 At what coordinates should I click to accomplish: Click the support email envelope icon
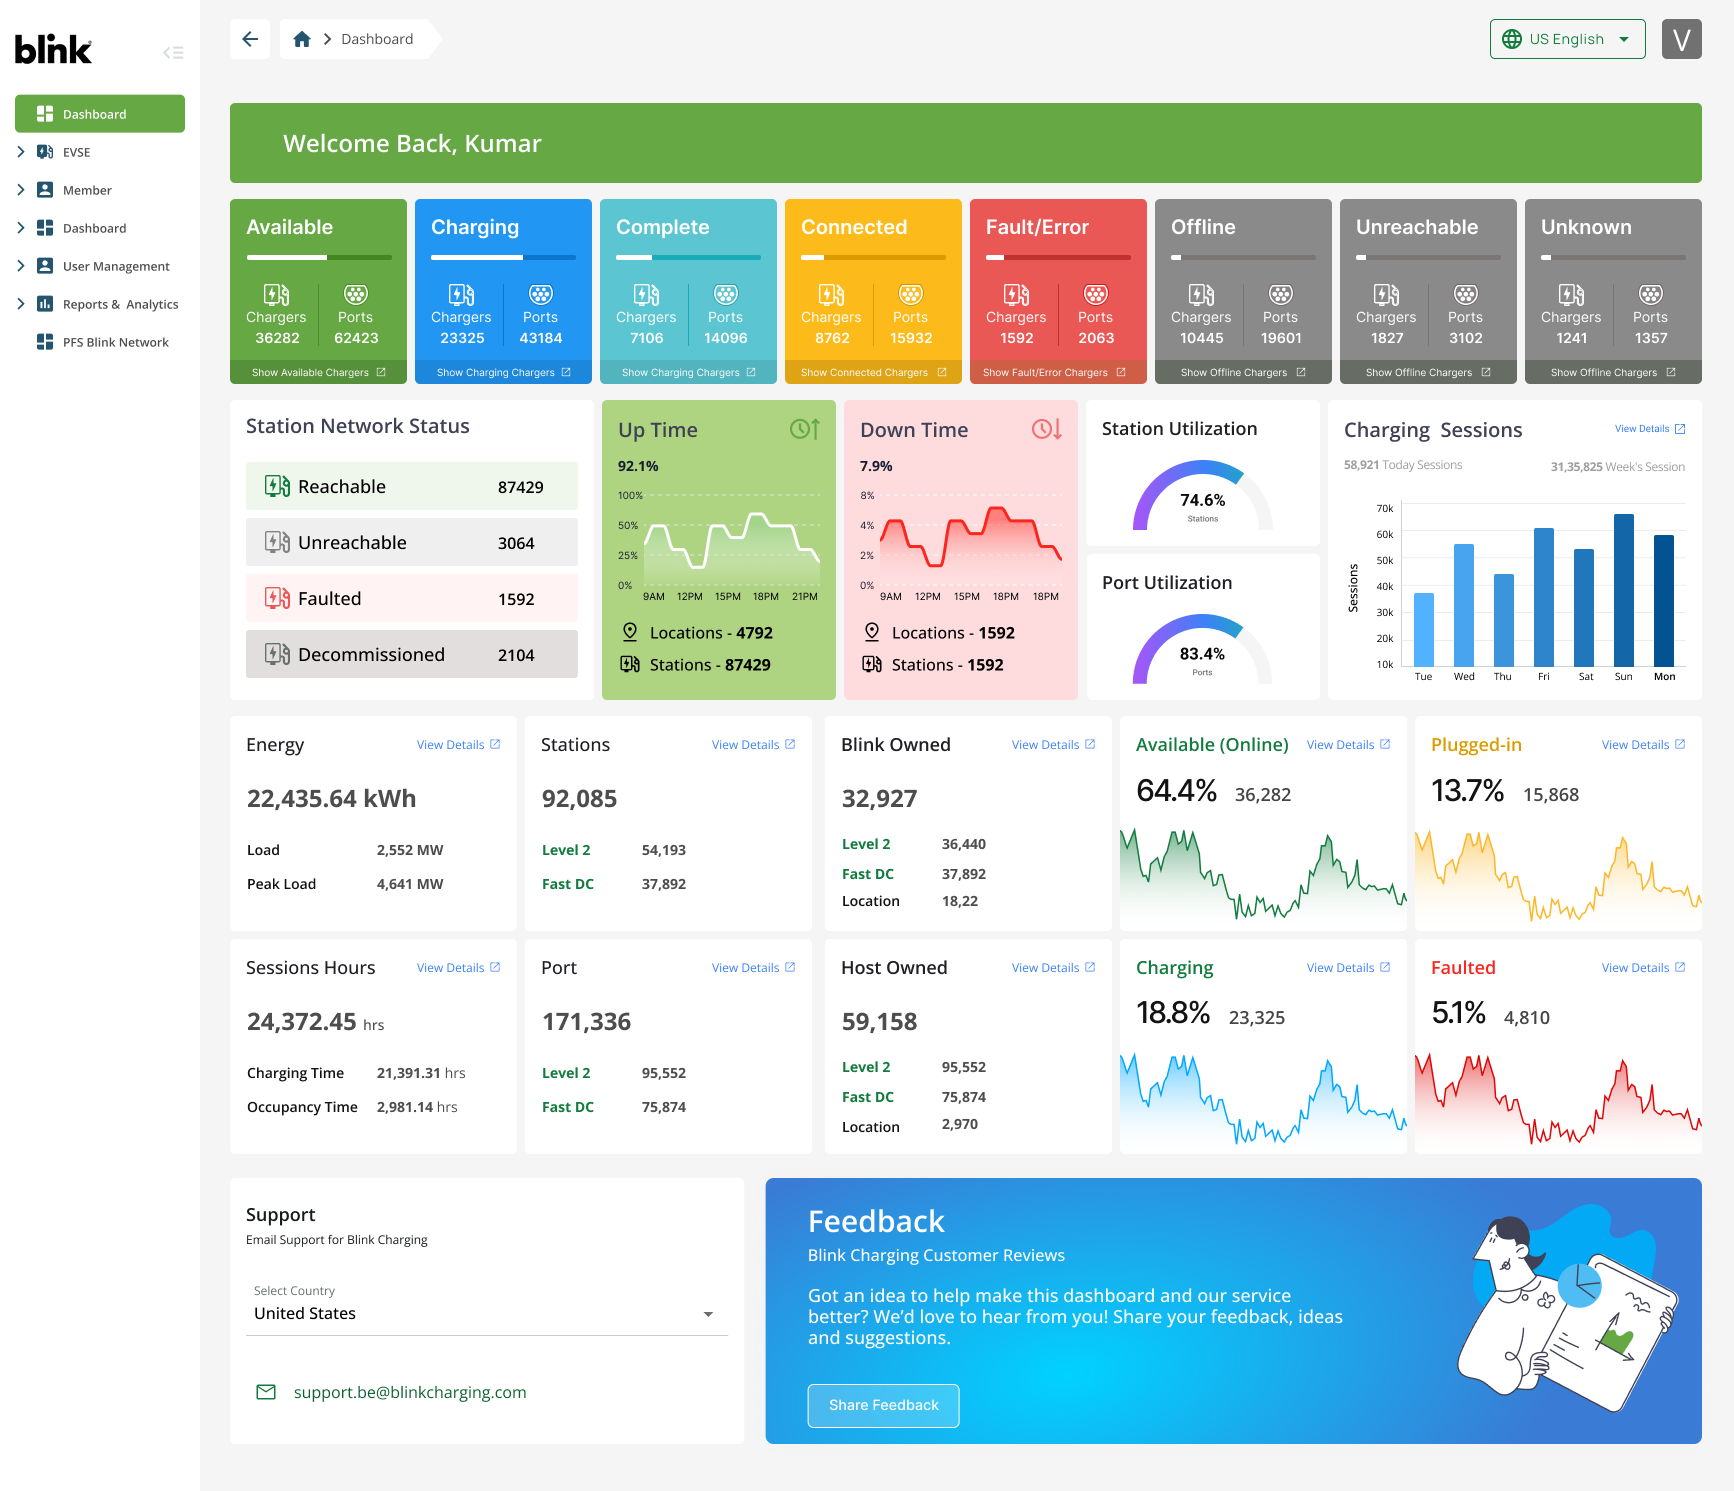266,1392
